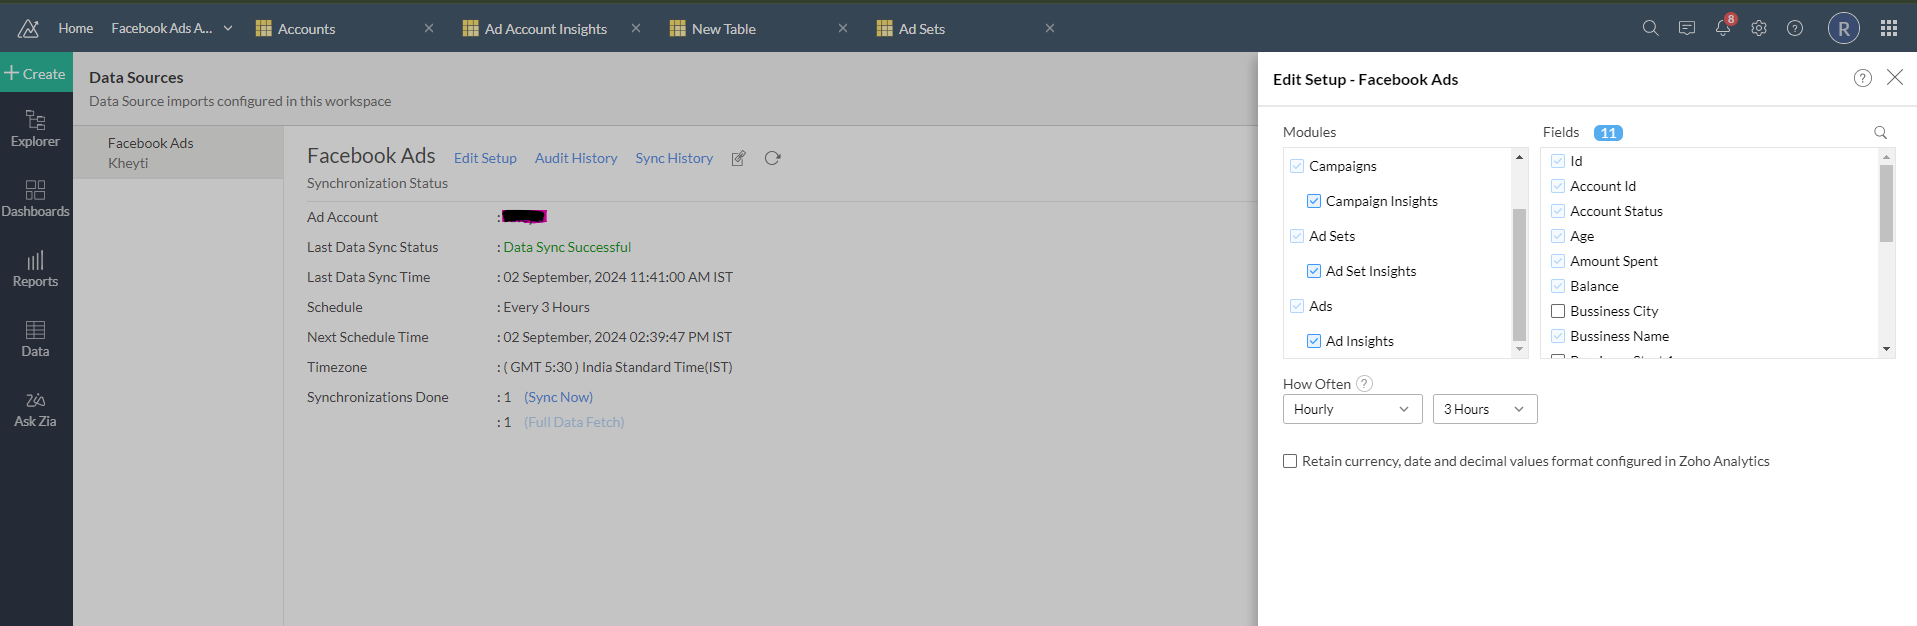1917x626 pixels.
Task: Switch to the Accounts tab
Action: click(x=306, y=29)
